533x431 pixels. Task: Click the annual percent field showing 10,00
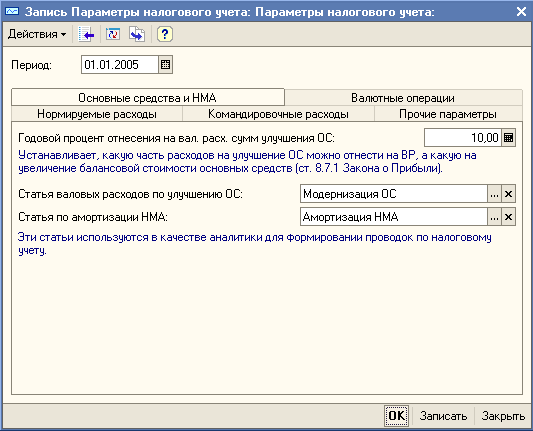click(x=463, y=138)
